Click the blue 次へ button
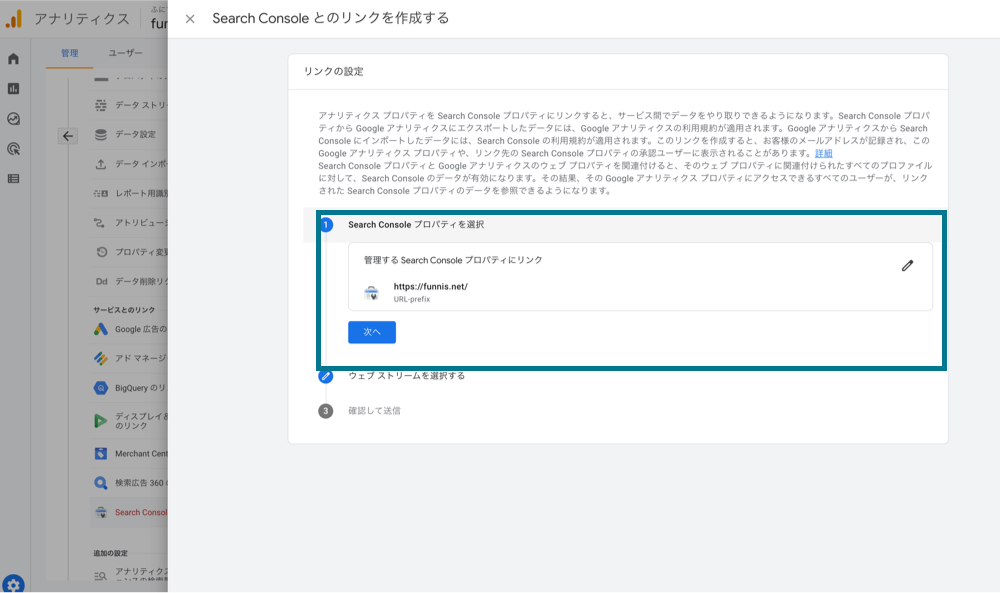Image resolution: width=1000 pixels, height=593 pixels. pyautogui.click(x=372, y=332)
